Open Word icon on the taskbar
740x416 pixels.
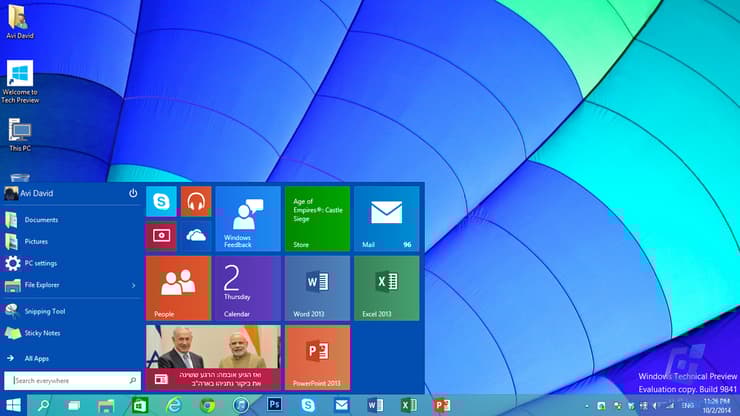click(375, 405)
